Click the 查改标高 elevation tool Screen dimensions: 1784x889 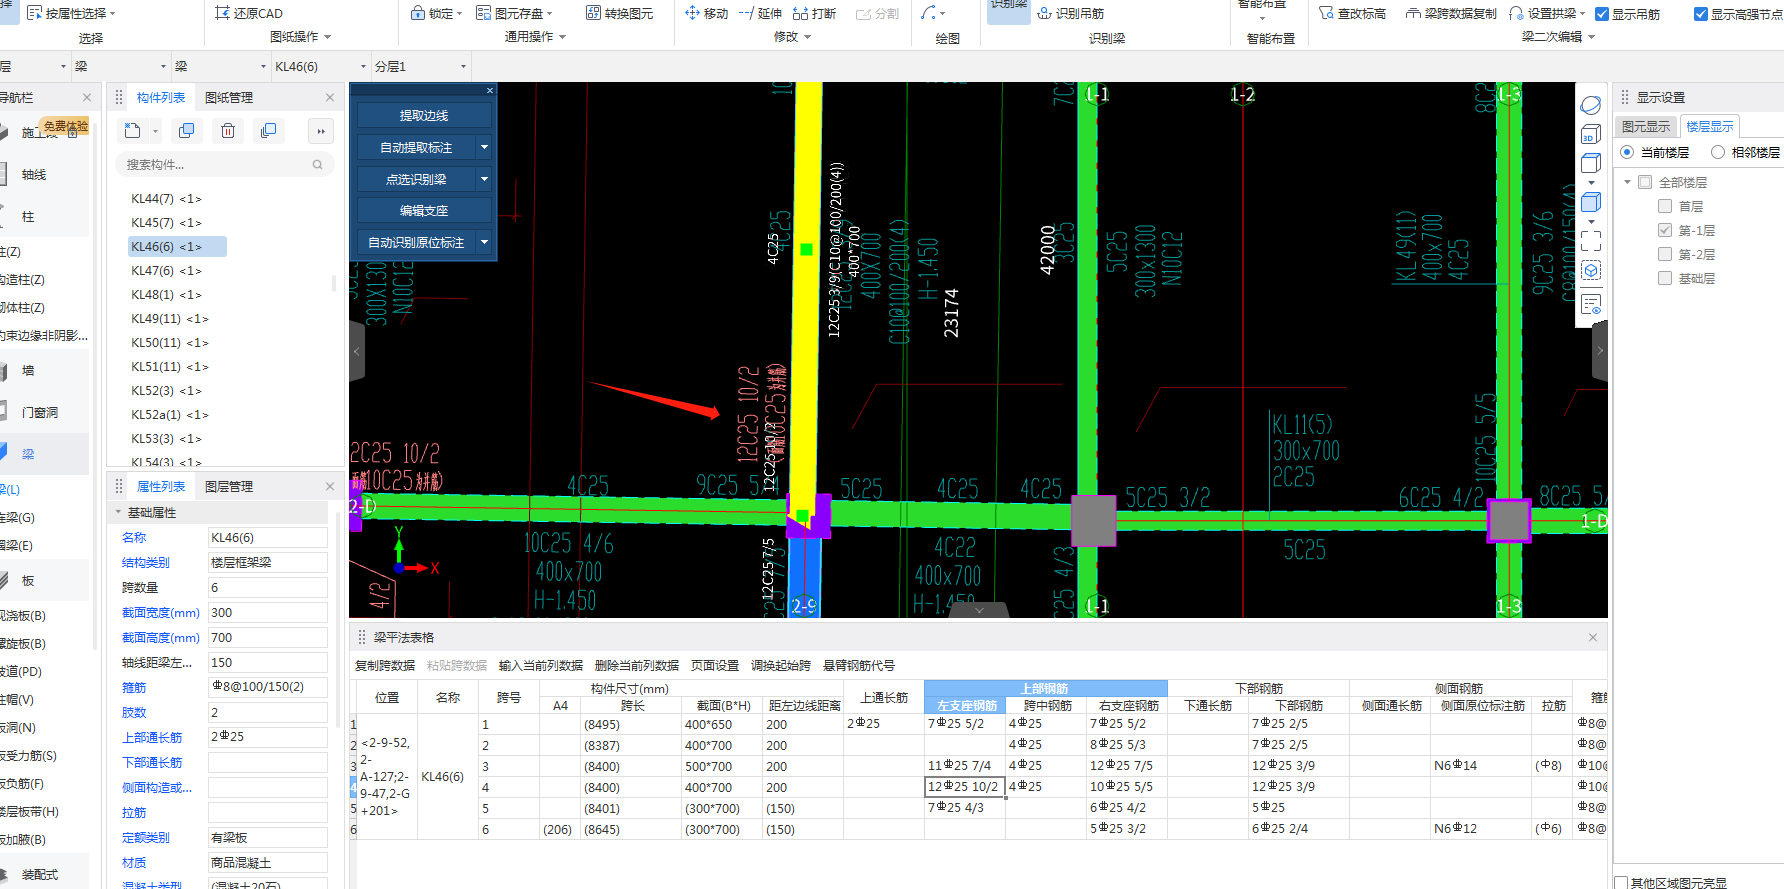tap(1353, 13)
